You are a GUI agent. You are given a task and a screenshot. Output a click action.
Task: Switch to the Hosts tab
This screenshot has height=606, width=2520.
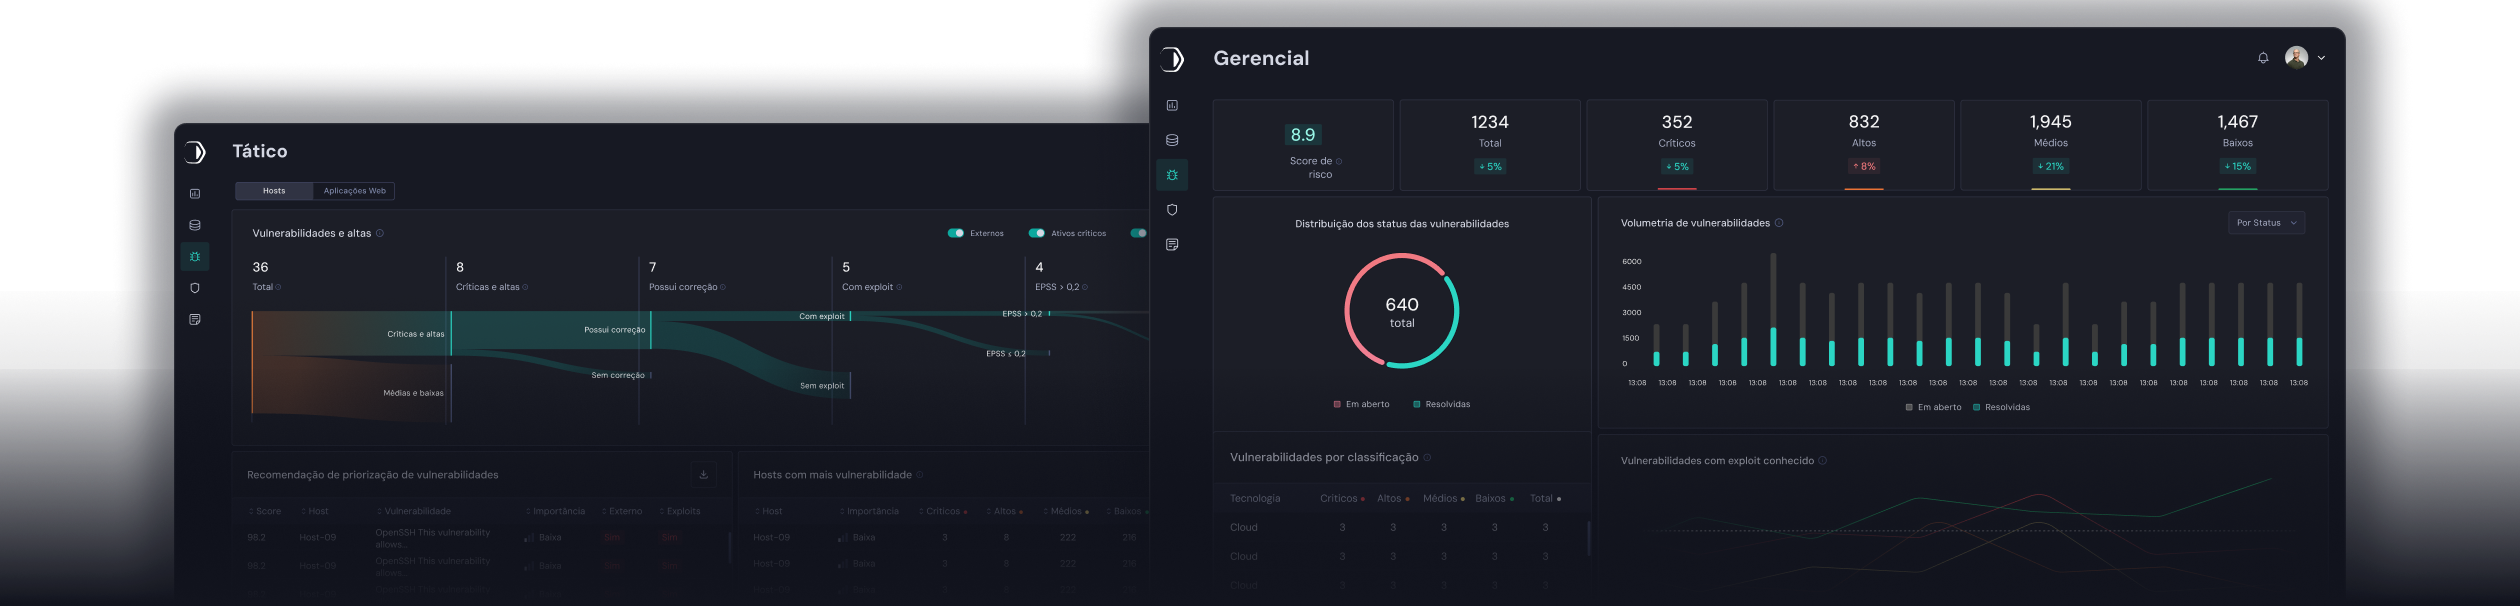[x=274, y=191]
